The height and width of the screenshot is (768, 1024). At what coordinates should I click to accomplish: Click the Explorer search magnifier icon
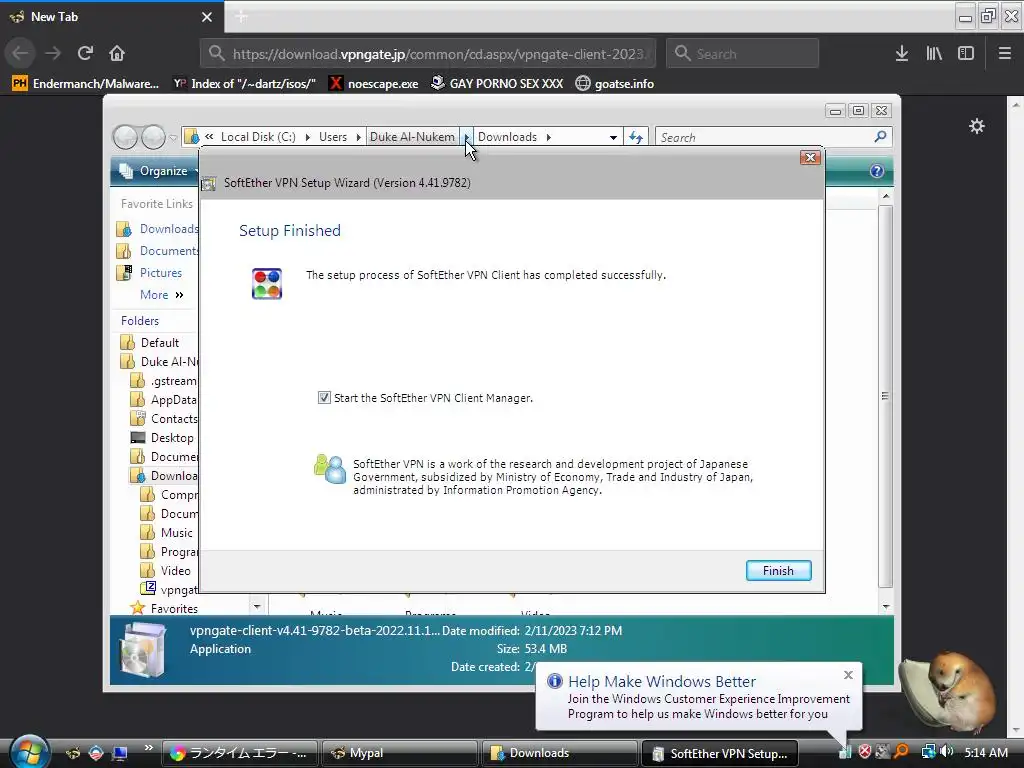(x=880, y=136)
